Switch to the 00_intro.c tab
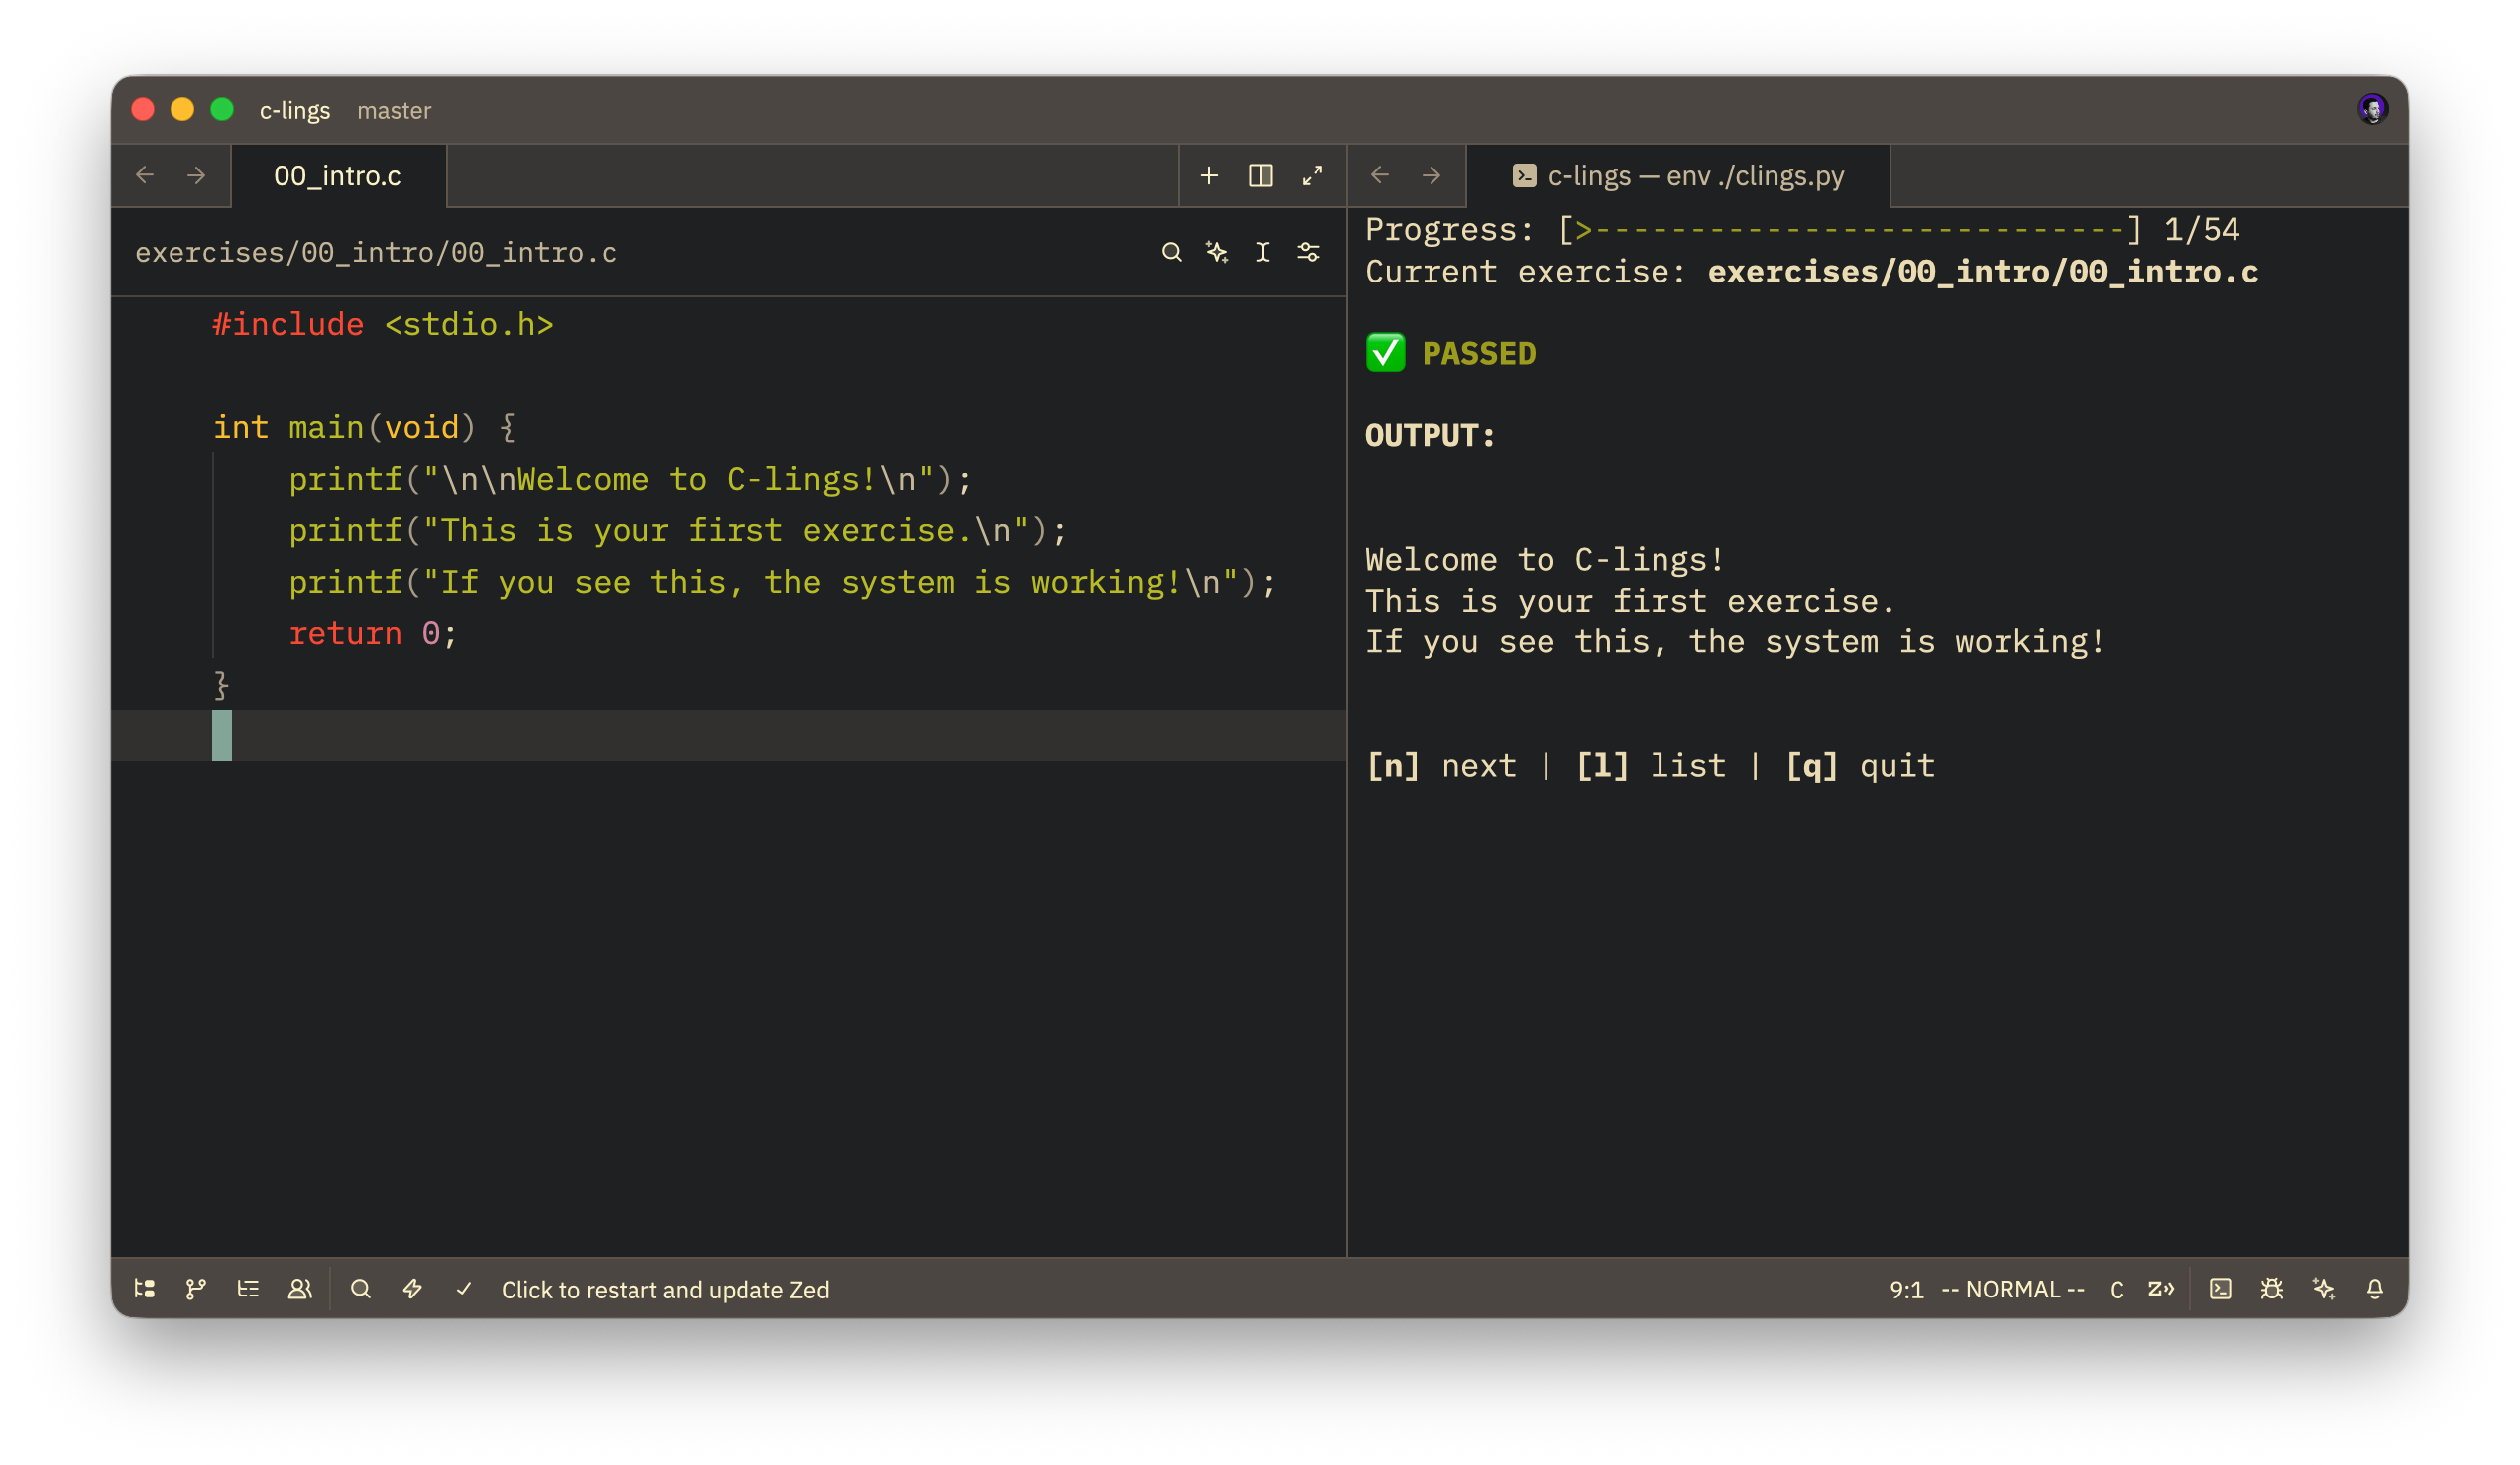2520x1465 pixels. pyautogui.click(x=338, y=175)
